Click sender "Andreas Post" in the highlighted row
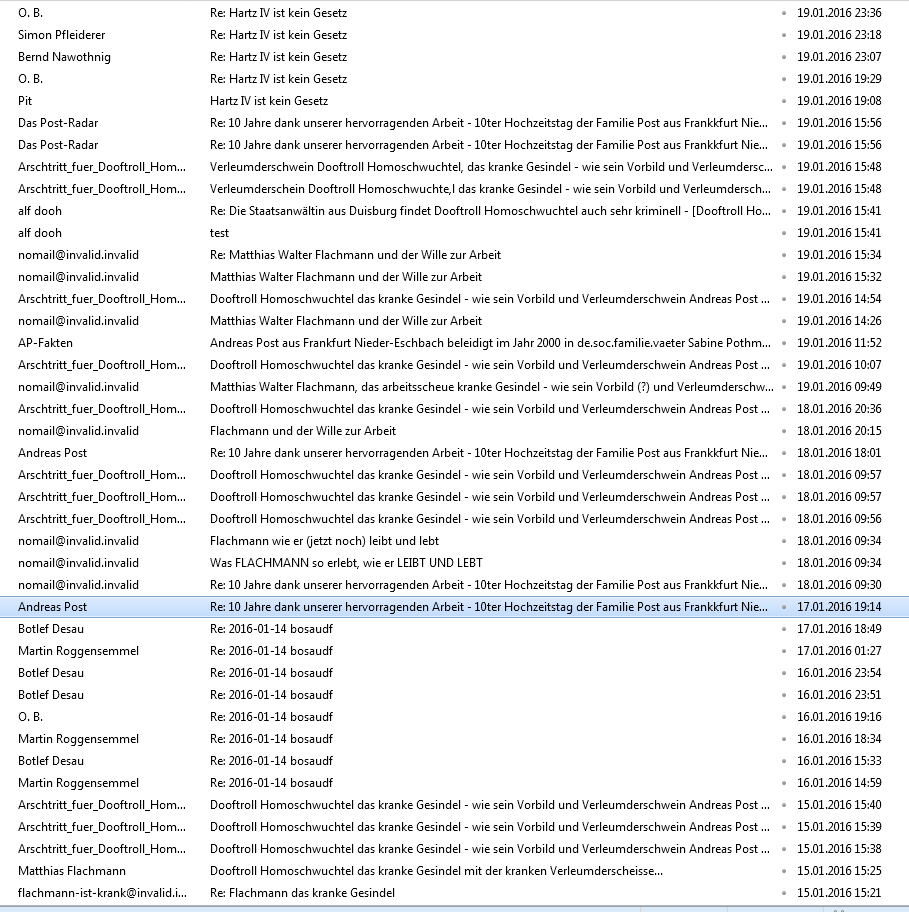Screen dimensions: 909x912 tap(52, 607)
